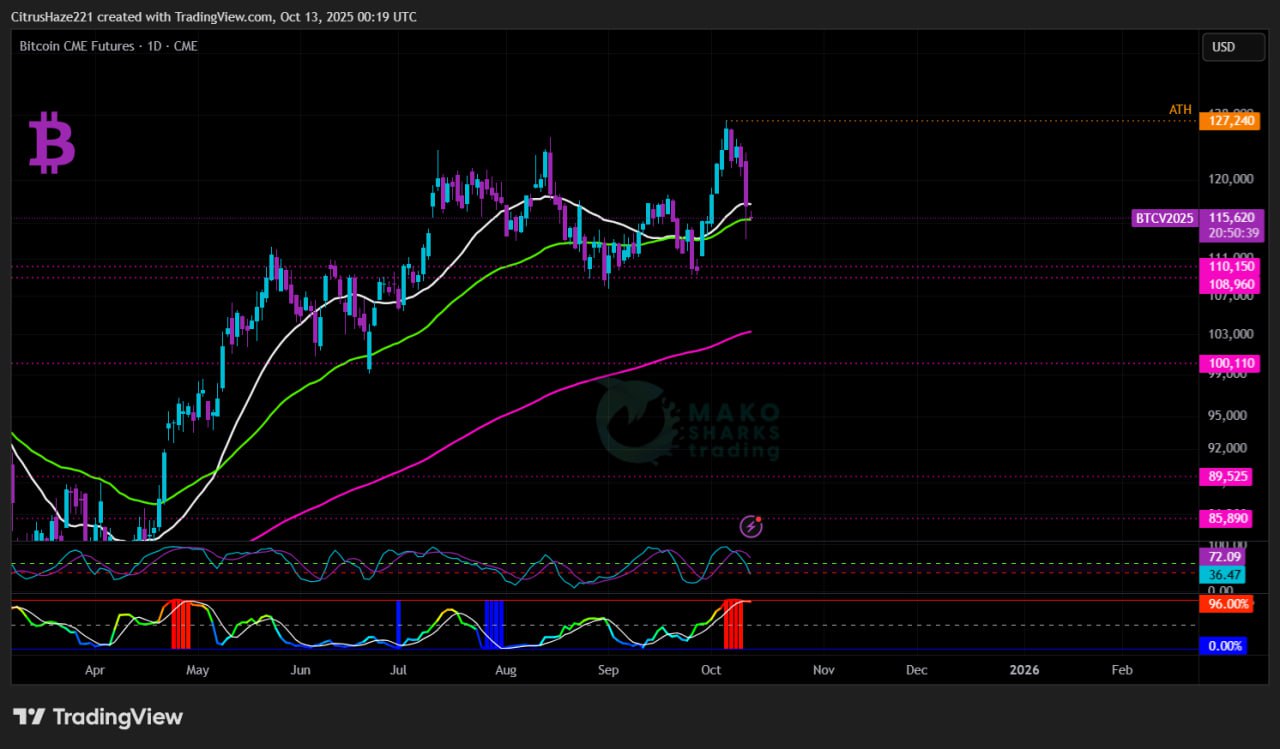Click the 108,960 pink level label
Image resolution: width=1280 pixels, height=749 pixels.
coord(1231,284)
